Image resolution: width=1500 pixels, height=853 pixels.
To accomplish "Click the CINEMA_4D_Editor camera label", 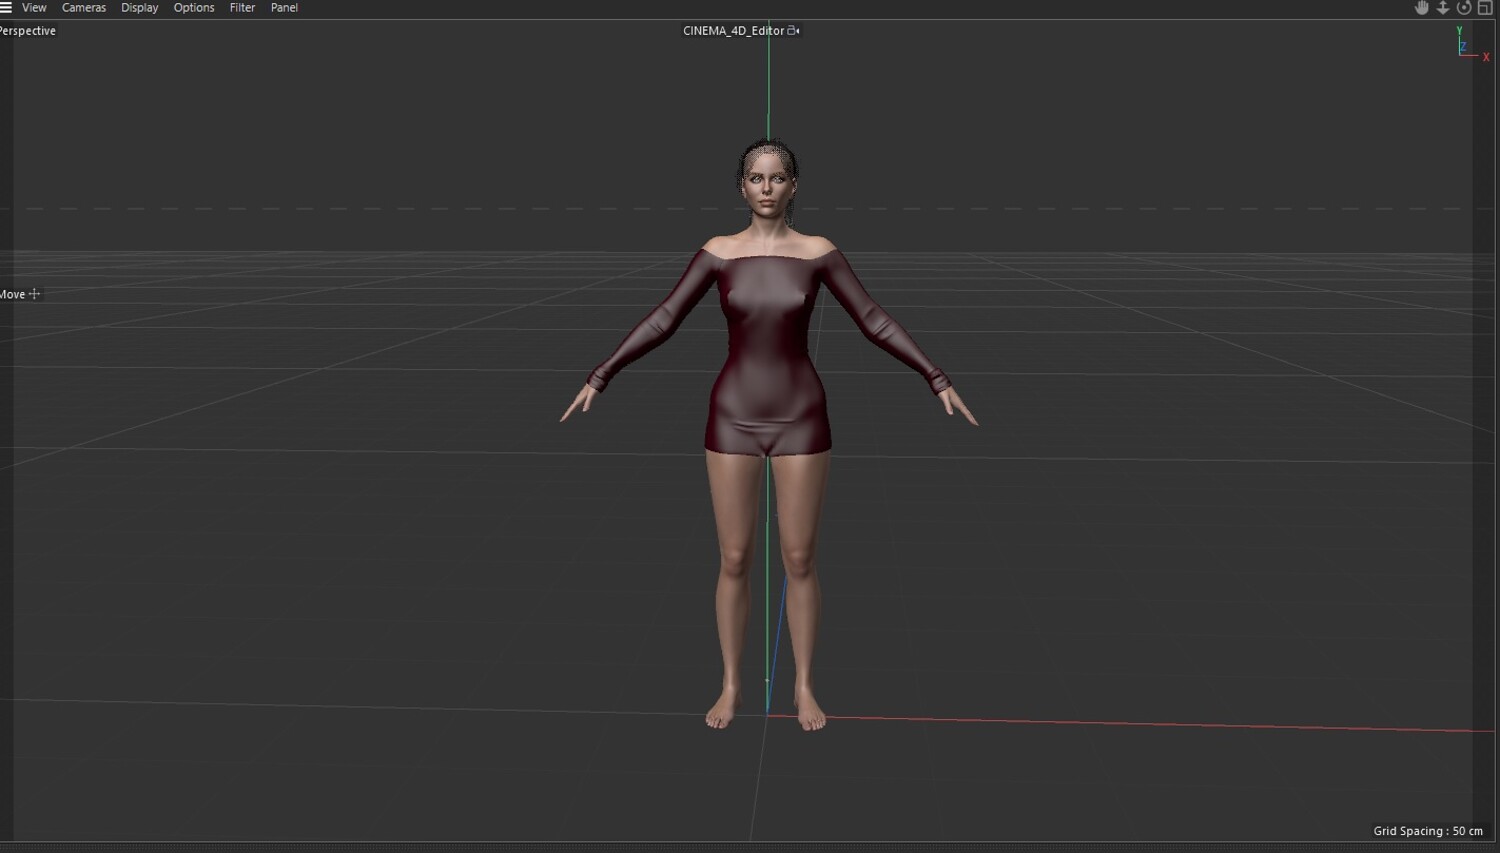I will point(733,31).
